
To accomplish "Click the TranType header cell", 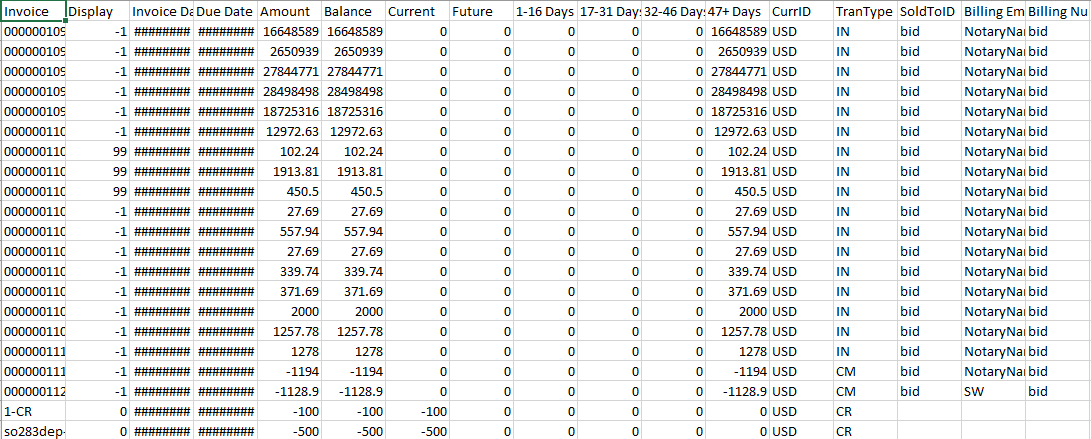I will coord(864,11).
